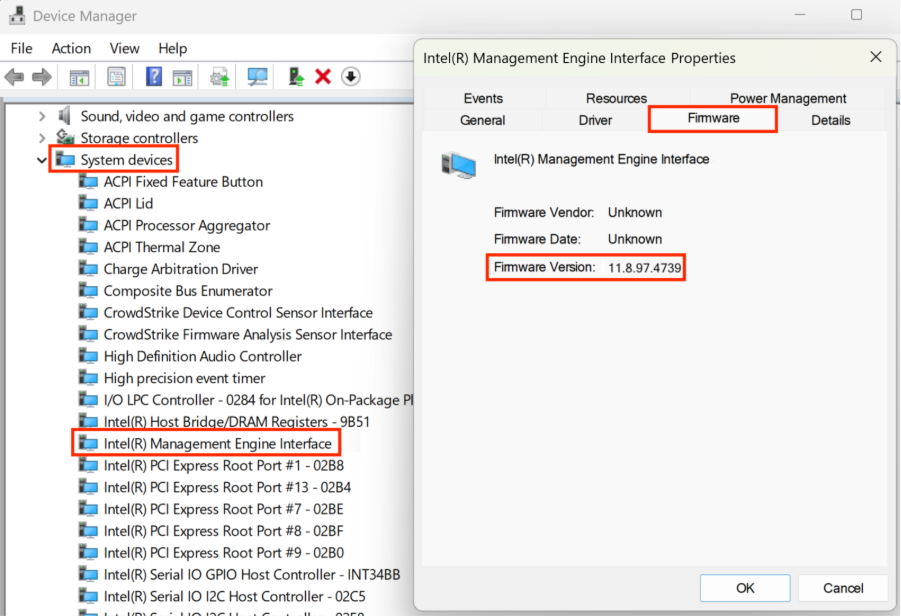
Task: Click Scan for hardware changes icon
Action: point(257,77)
